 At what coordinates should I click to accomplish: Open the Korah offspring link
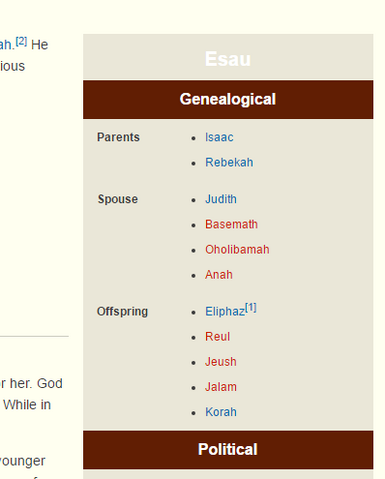(x=221, y=412)
